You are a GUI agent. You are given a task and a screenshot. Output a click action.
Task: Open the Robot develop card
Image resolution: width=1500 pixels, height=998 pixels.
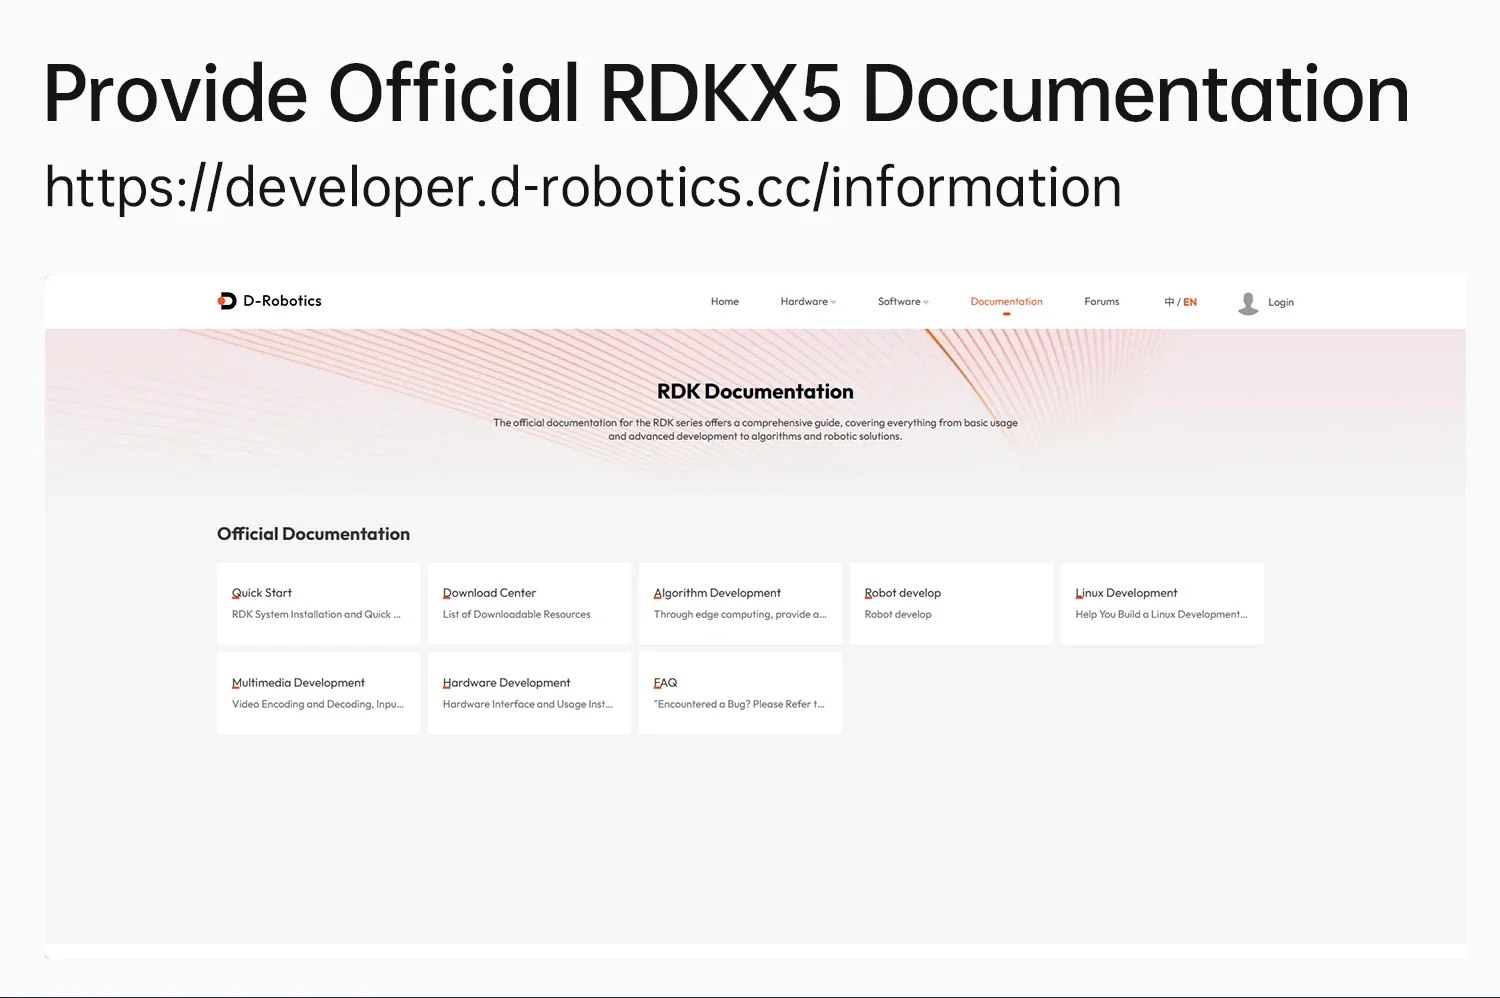tap(952, 604)
